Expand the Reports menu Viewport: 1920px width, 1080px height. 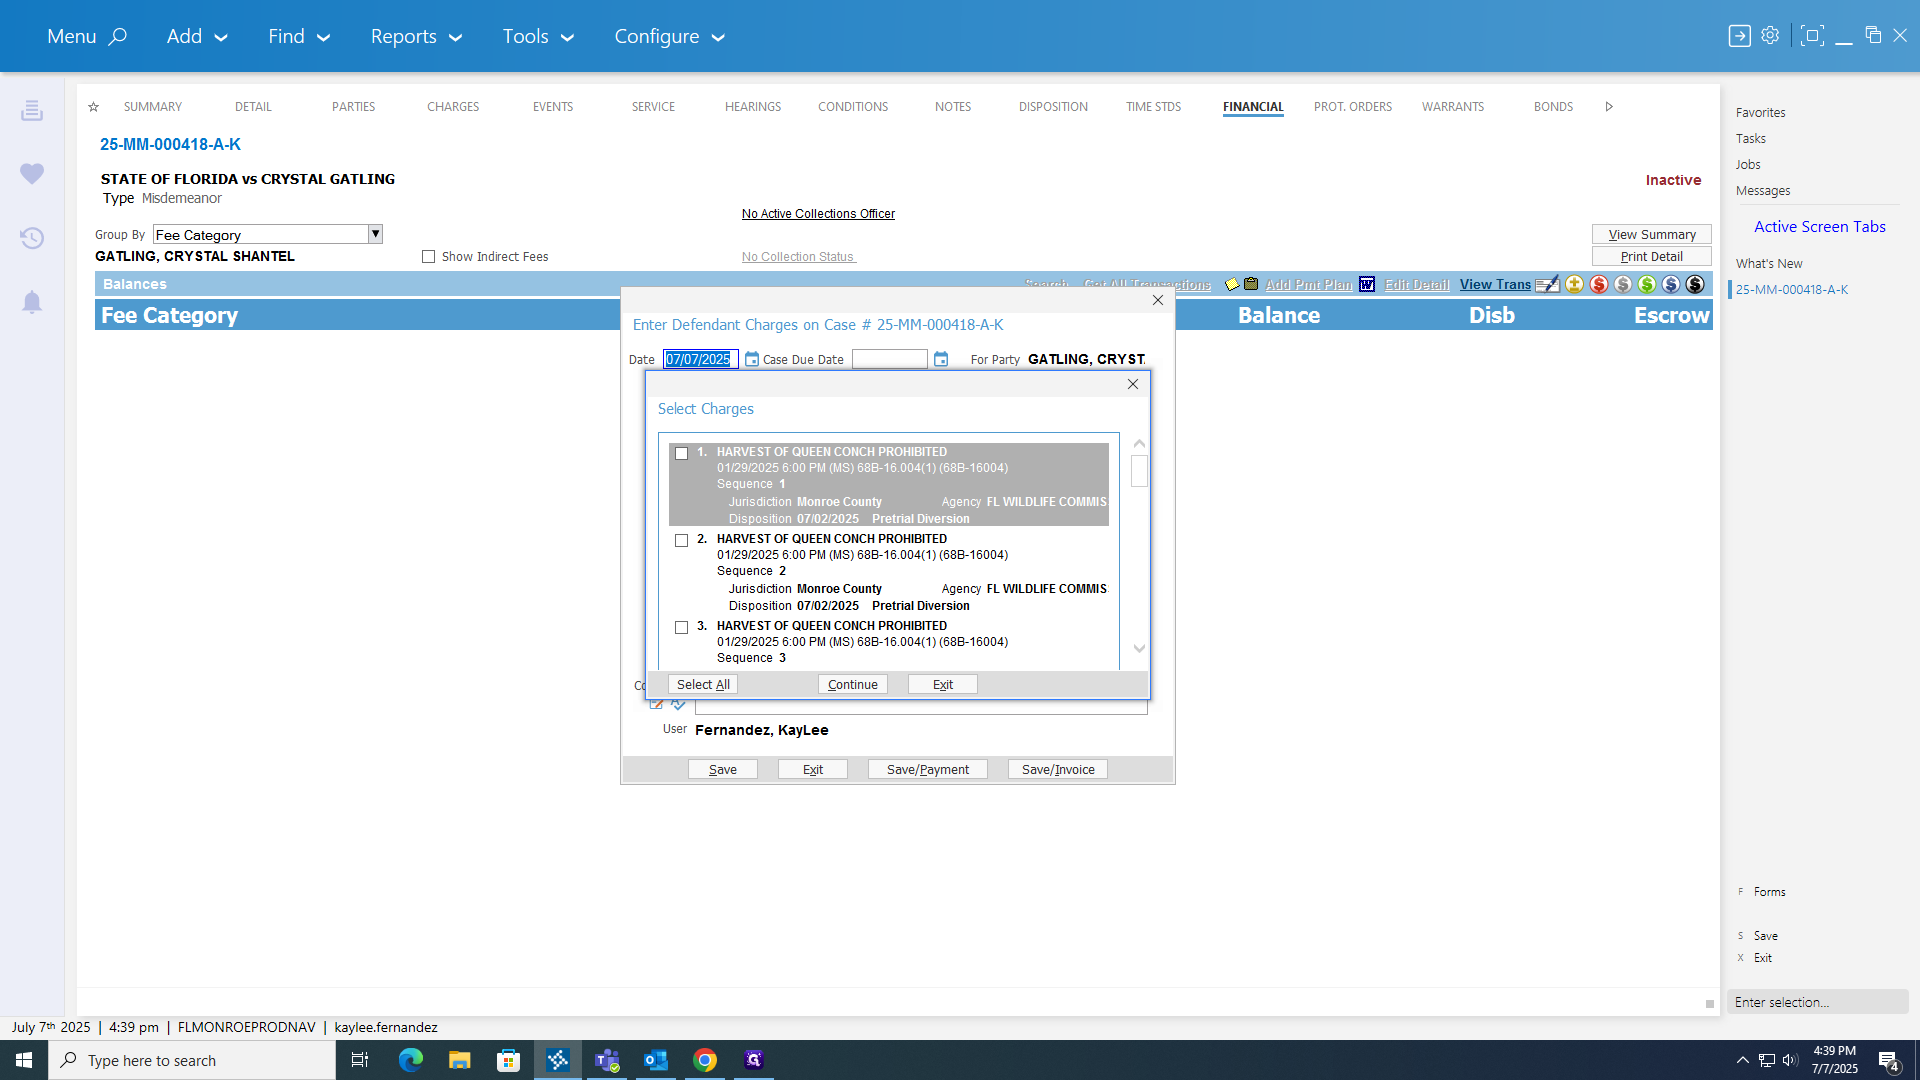tap(416, 36)
